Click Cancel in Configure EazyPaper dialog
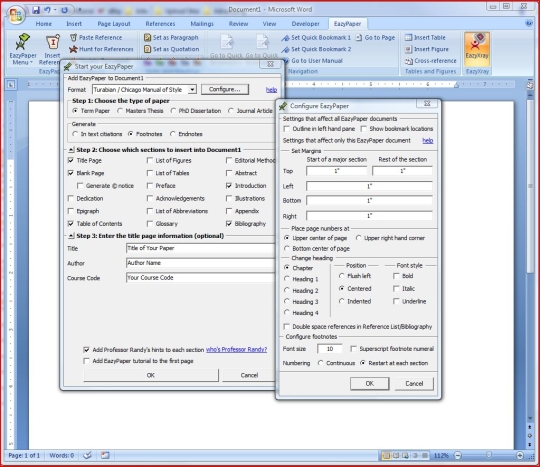Viewport: 540px width, 467px height. coord(414,384)
